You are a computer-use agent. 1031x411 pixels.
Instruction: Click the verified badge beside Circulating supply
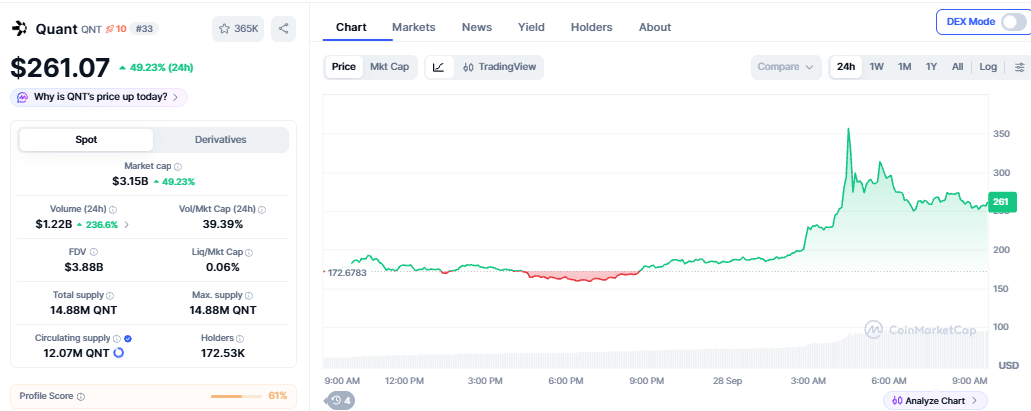(128, 338)
